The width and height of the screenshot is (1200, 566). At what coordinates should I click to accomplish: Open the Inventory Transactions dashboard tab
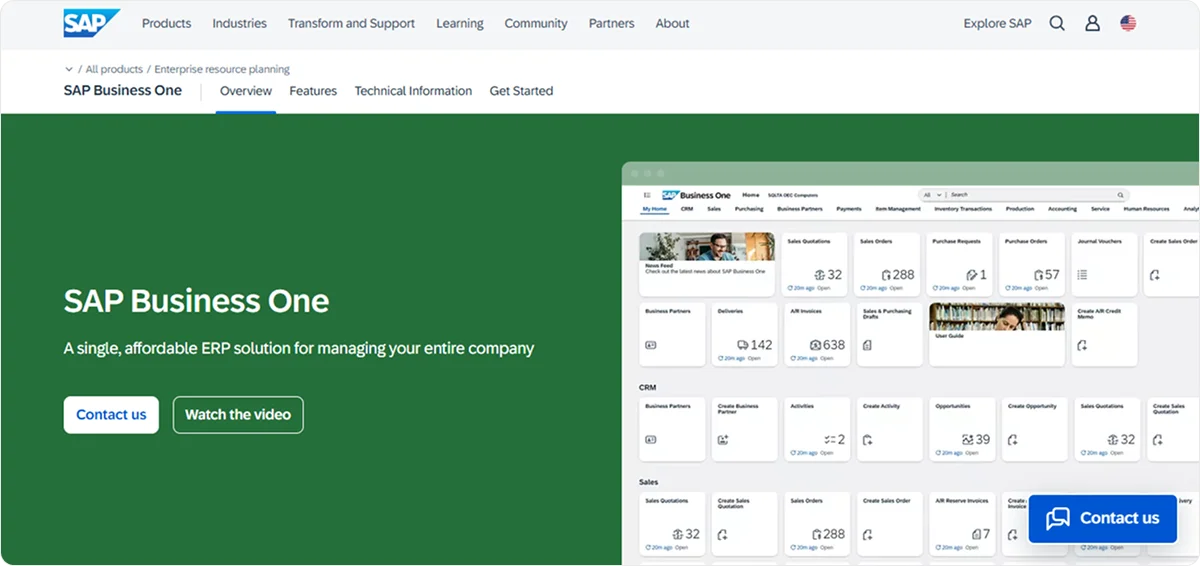click(963, 209)
